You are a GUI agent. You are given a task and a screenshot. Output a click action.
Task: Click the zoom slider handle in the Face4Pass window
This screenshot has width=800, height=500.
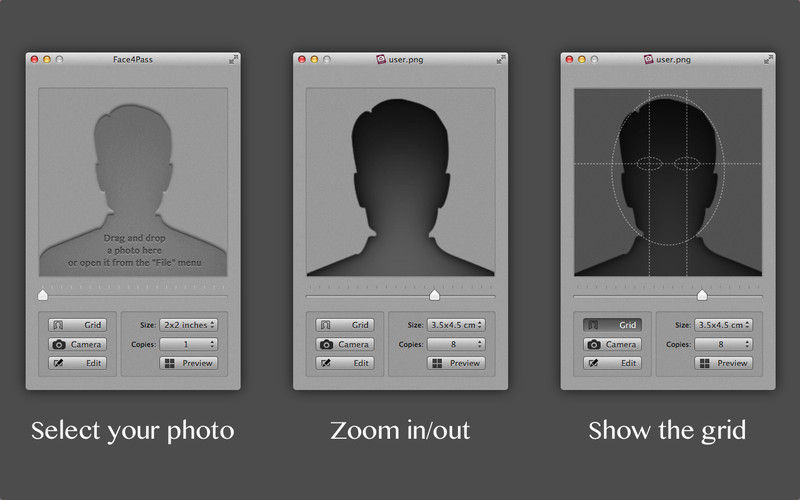coord(43,295)
